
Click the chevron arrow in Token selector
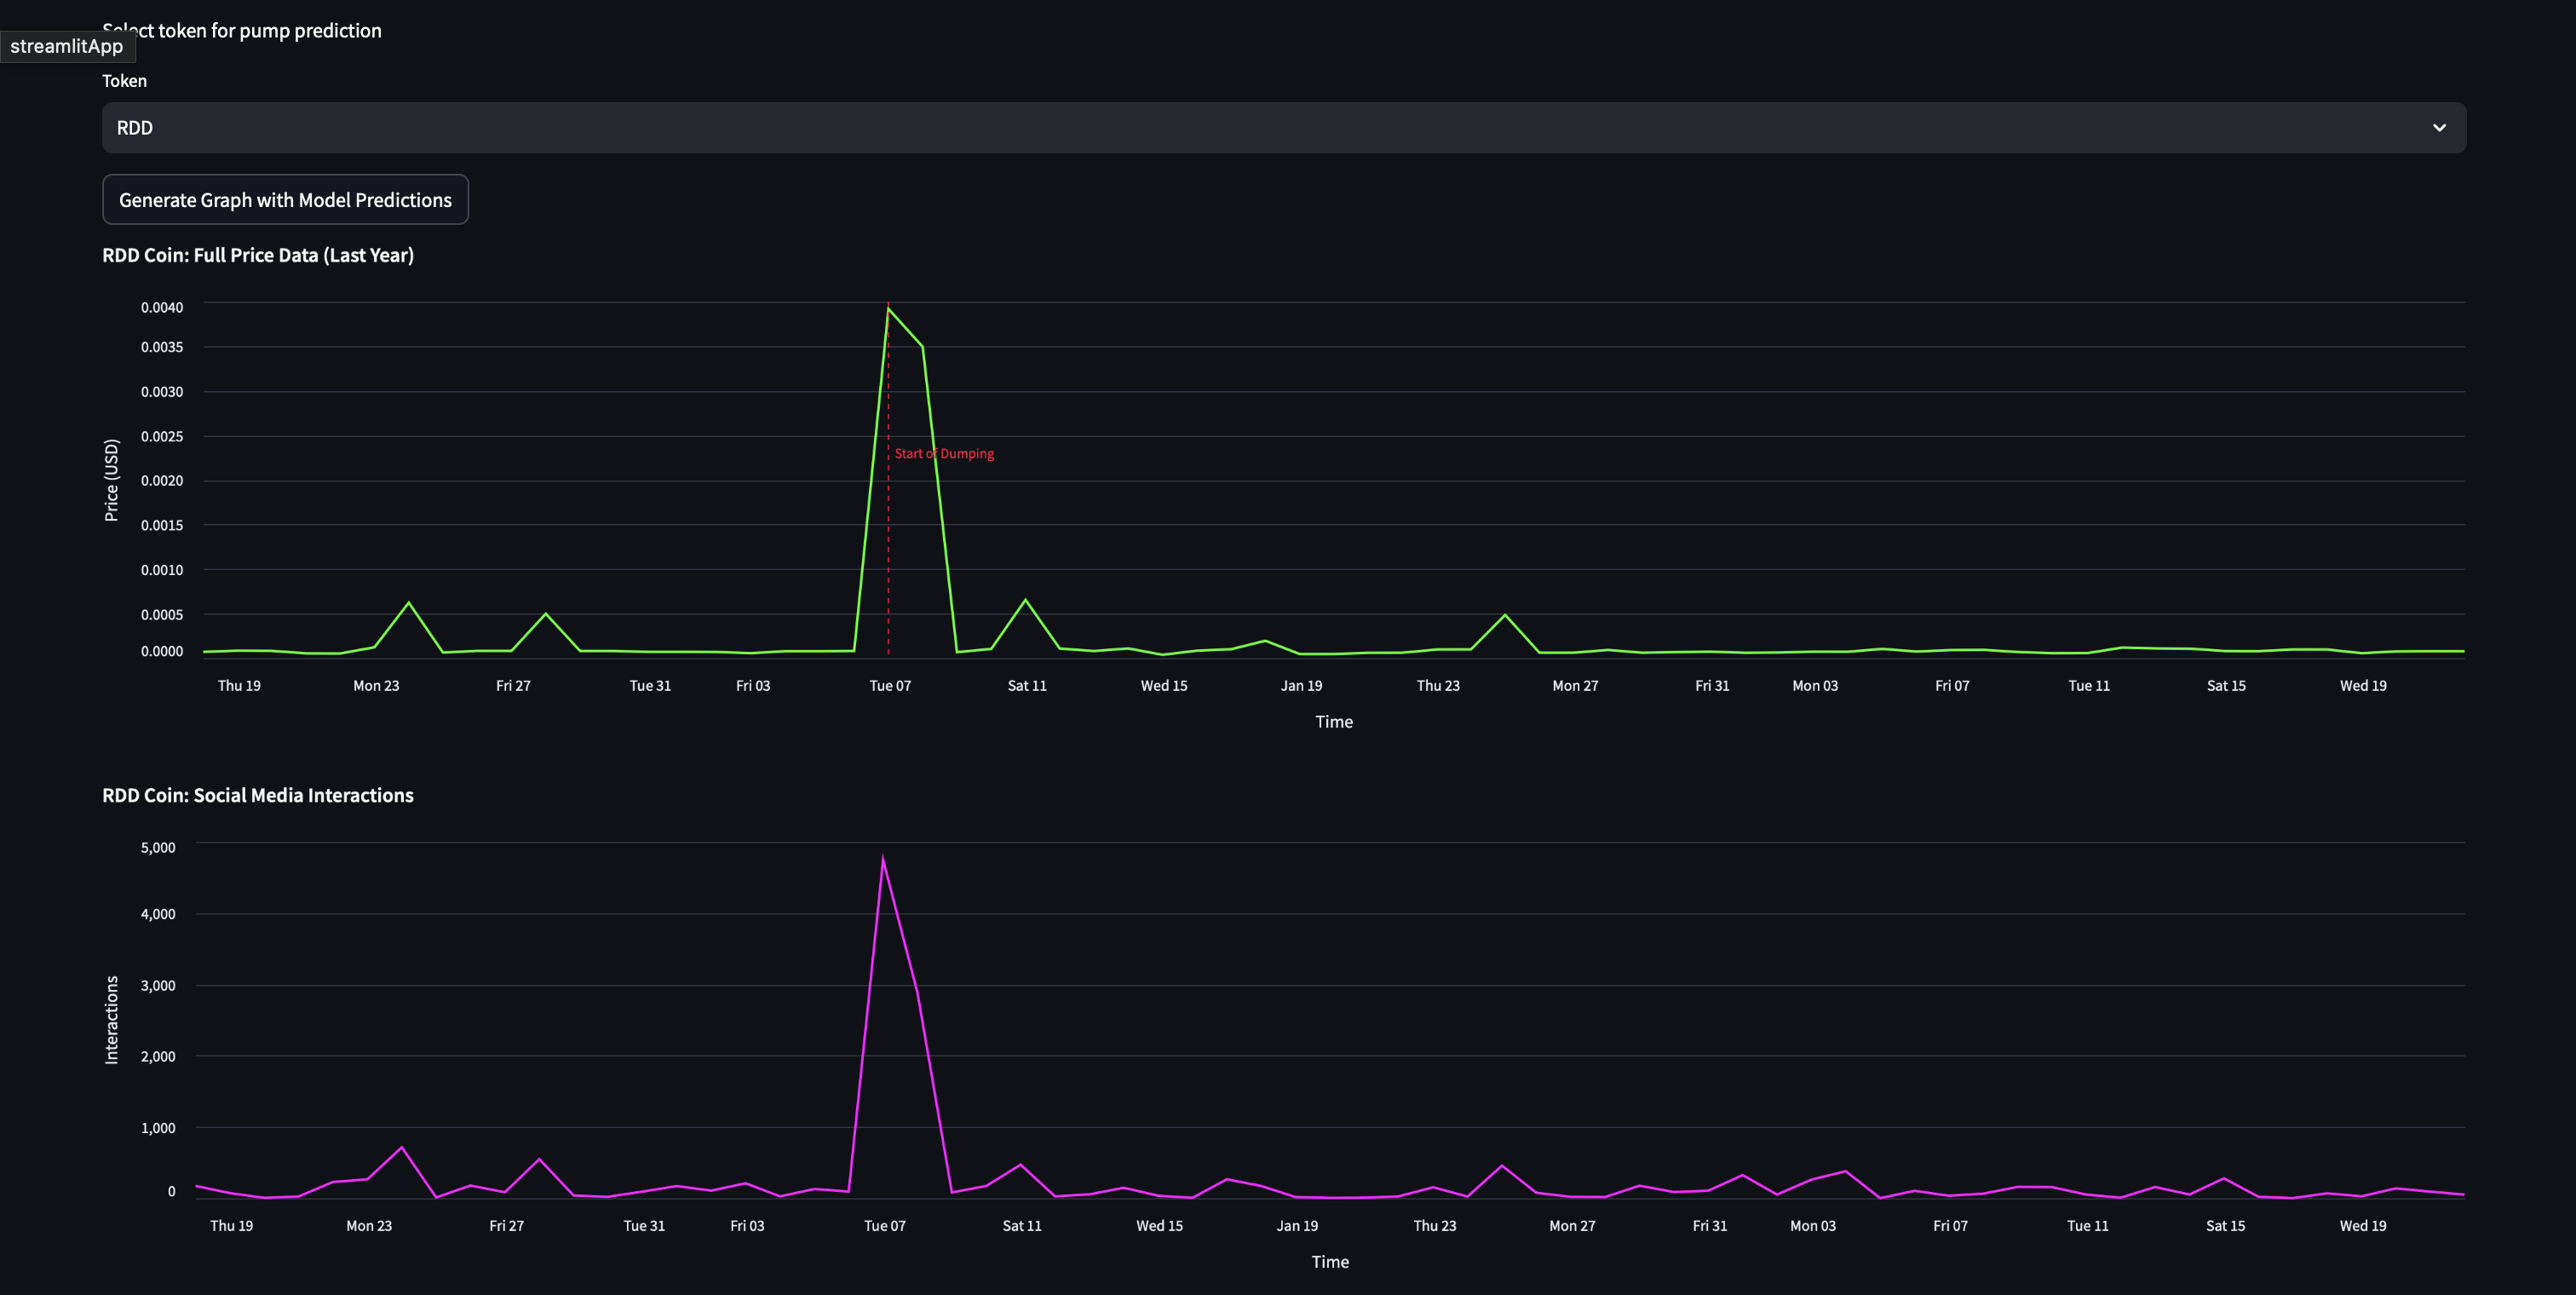pyautogui.click(x=2439, y=128)
